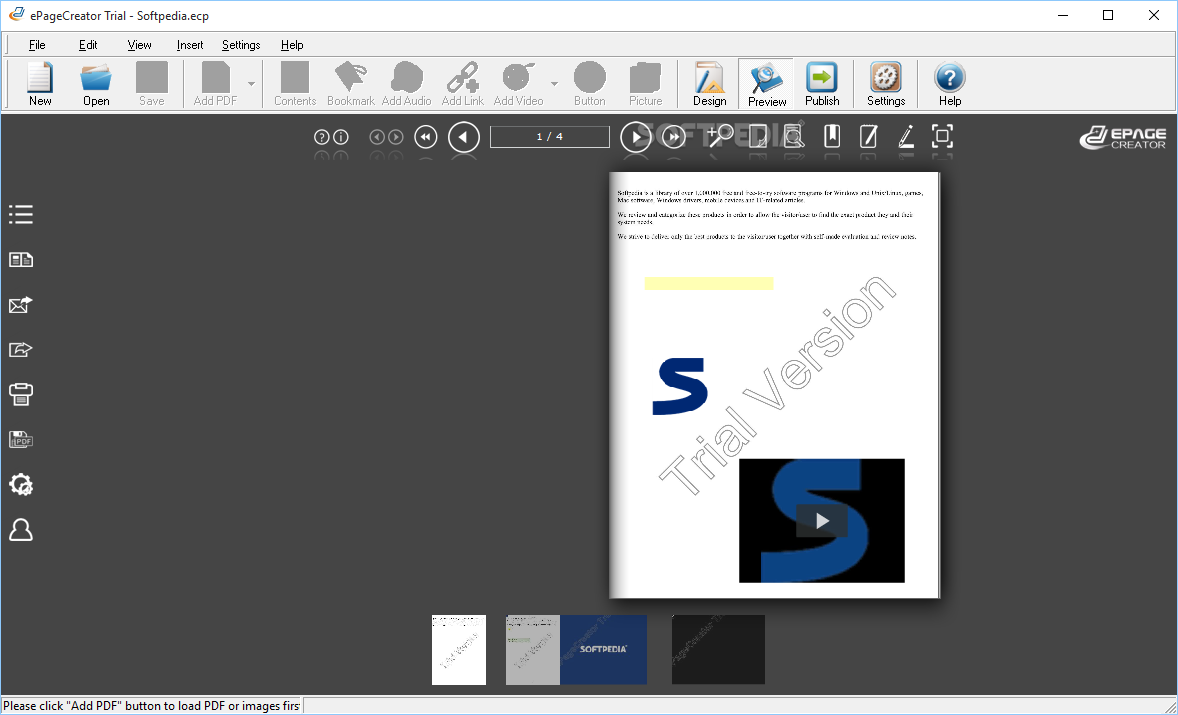Click the Add PDF toolbar icon
Screen dimensions: 1178x715
click(216, 84)
